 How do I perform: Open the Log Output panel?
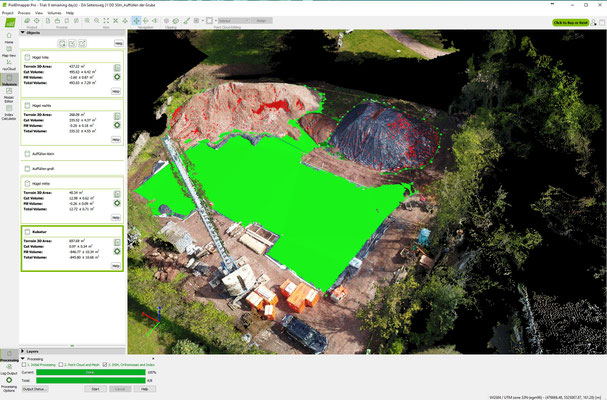pos(9,369)
